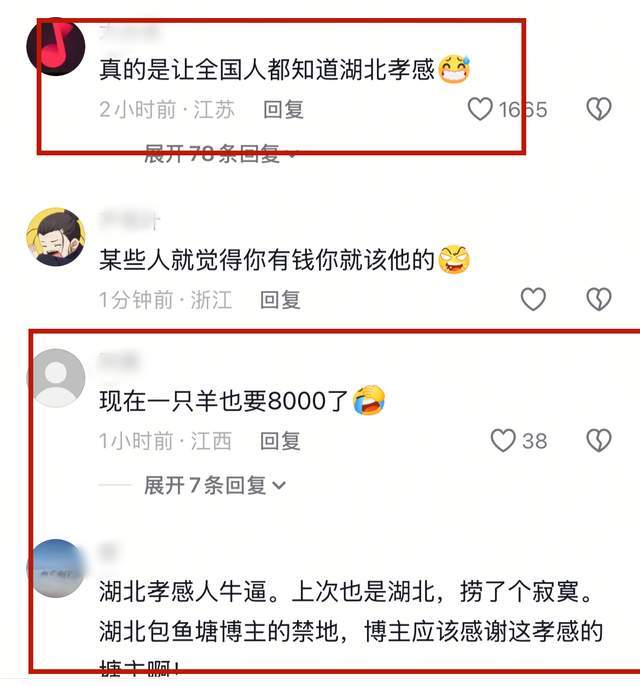Expand 展开7条回复 replies
640x686 pixels.
point(214,485)
